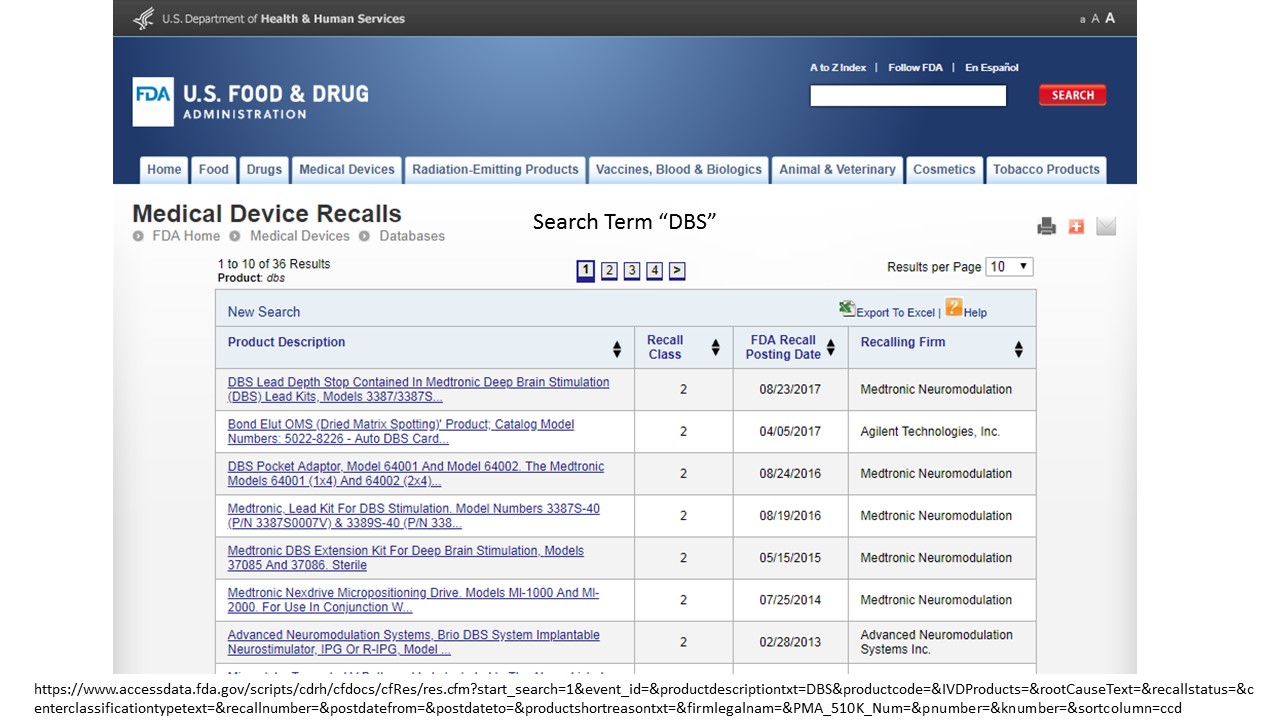Open the Cosmetics tab
The width and height of the screenshot is (1280, 720).
tap(944, 170)
